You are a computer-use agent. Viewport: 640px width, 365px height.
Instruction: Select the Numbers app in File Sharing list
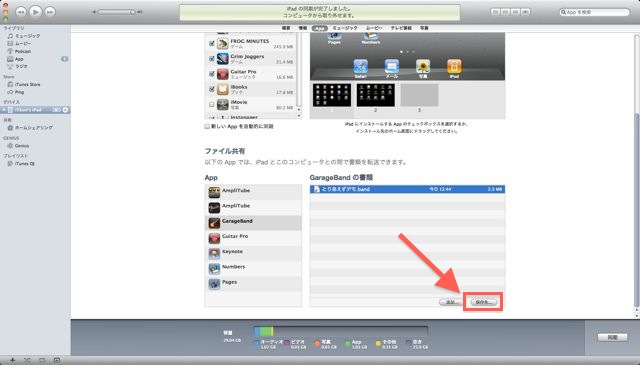253,269
